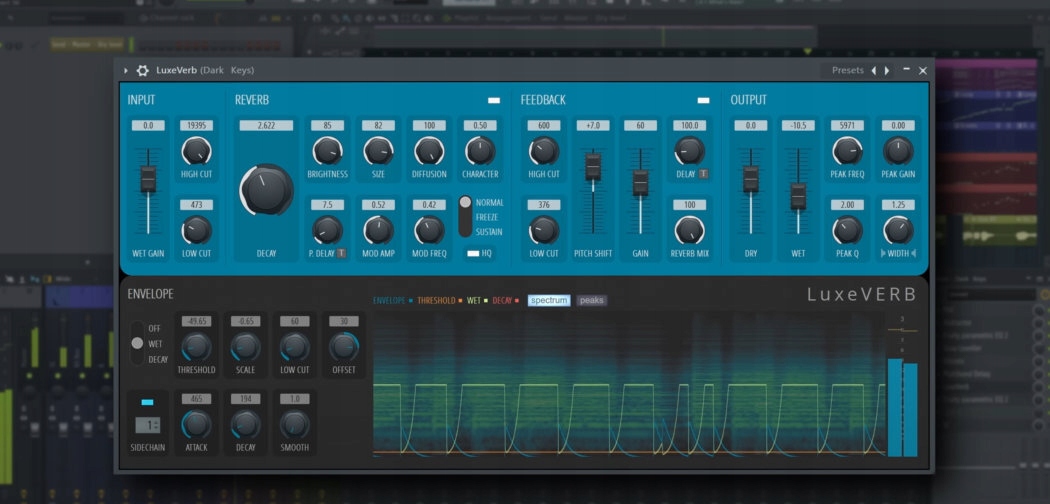
Task: Toggle the WET curve in the display legend
Action: 477,301
